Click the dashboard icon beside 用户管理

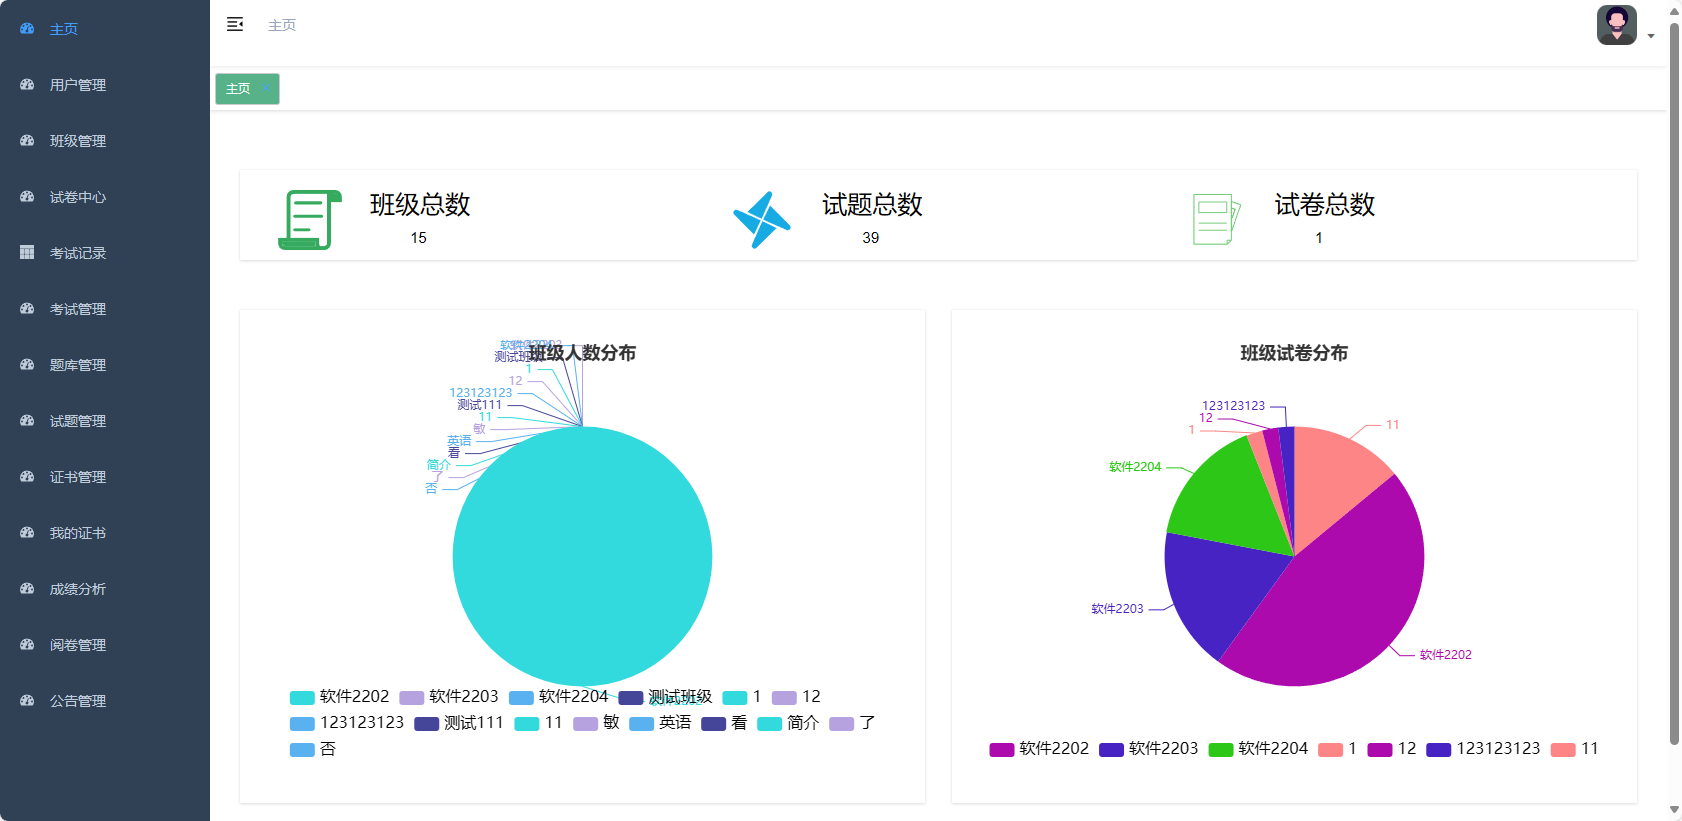pyautogui.click(x=27, y=85)
